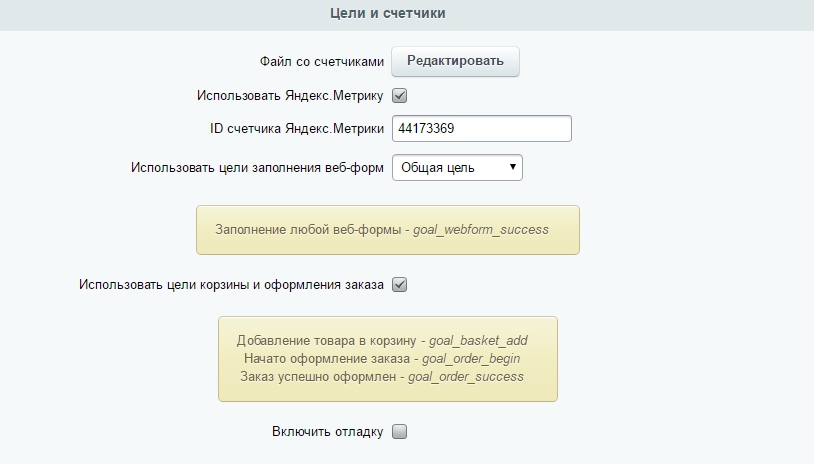The height and width of the screenshot is (464, 814).
Task: Click the arrow of the web-form goals combo box
Action: [512, 167]
